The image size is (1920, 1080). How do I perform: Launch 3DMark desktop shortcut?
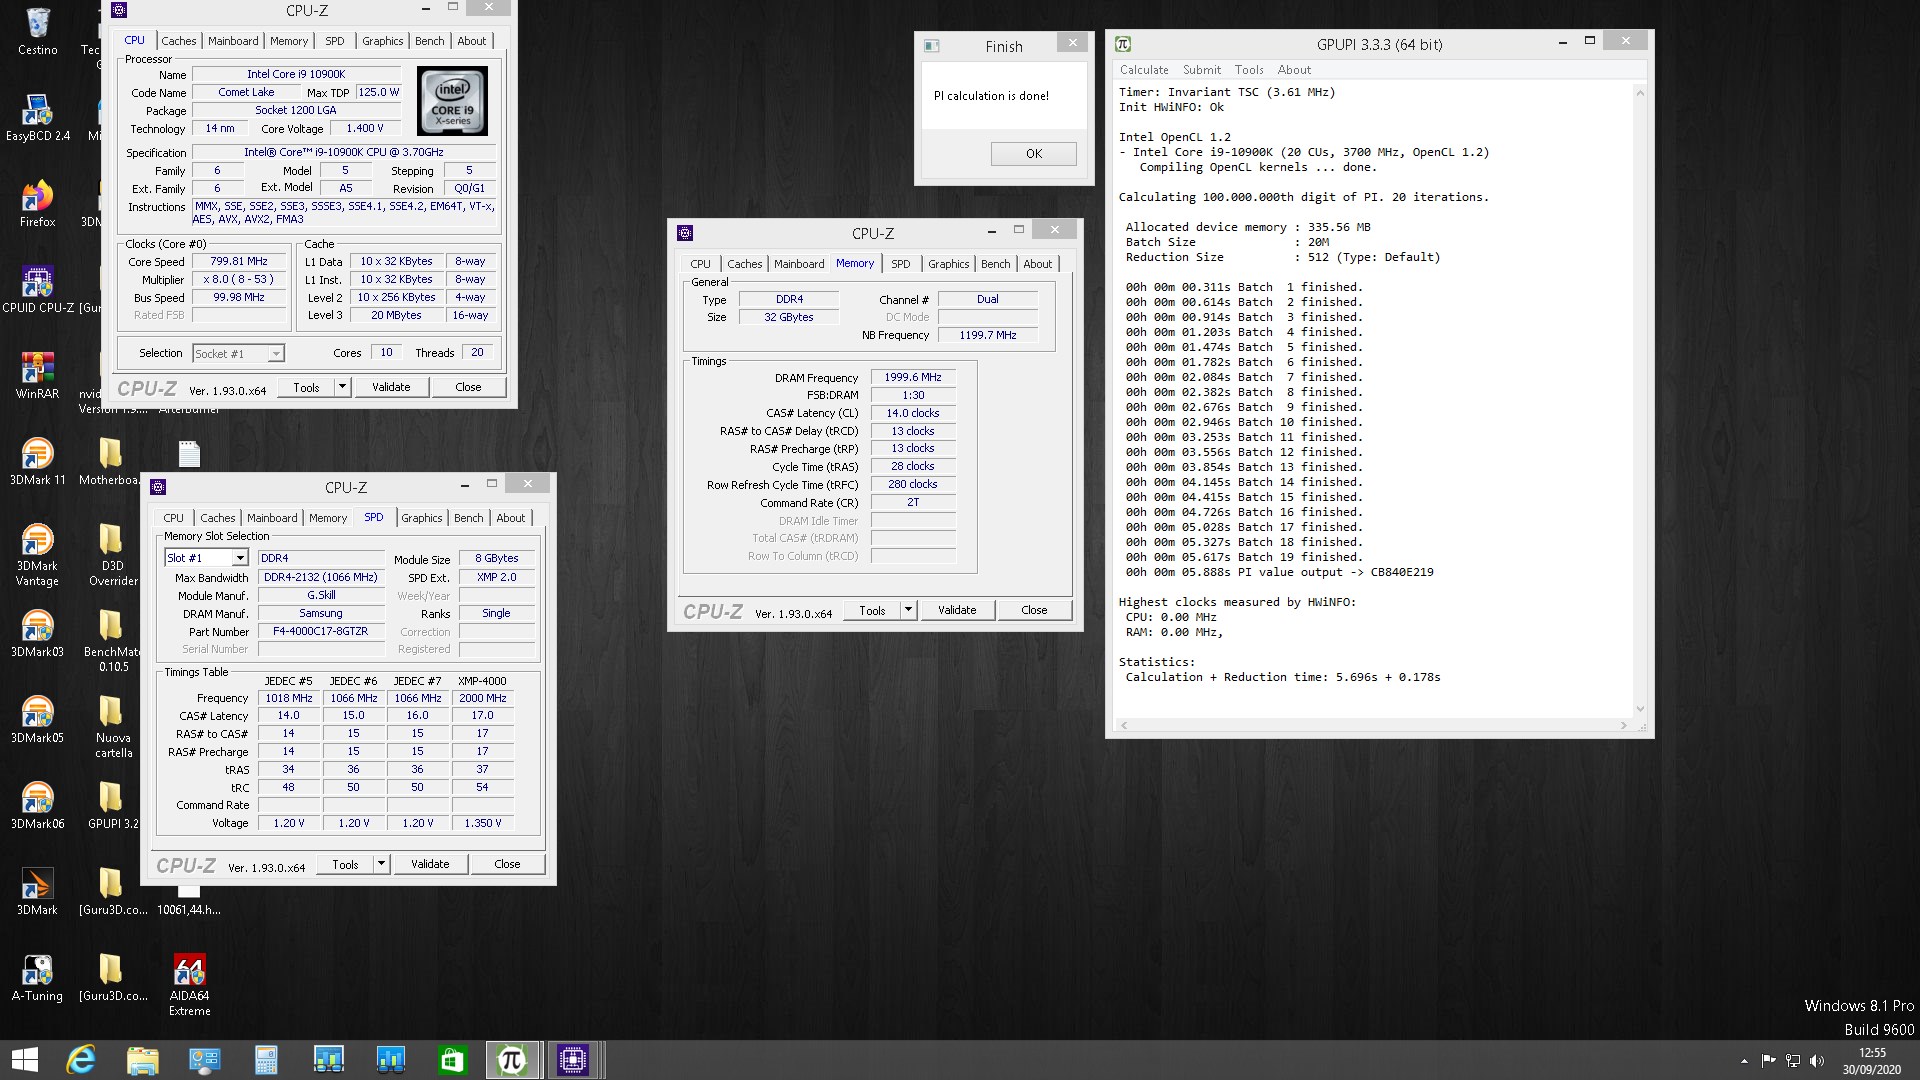point(38,891)
